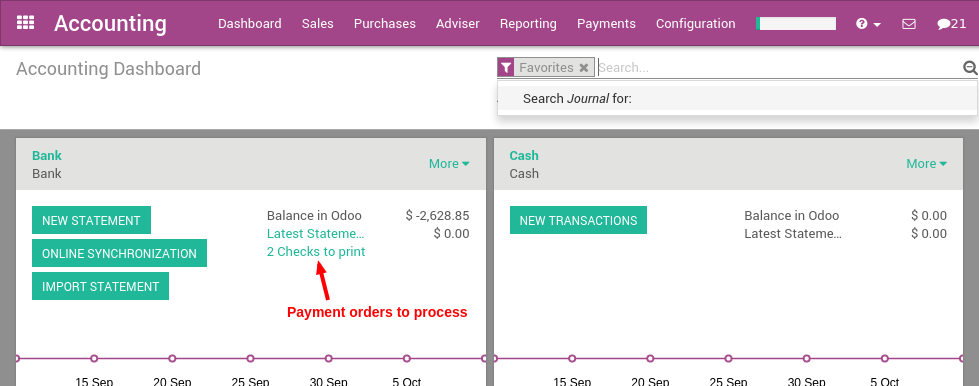Click the funnel filter icon
This screenshot has width=979, height=386.
pyautogui.click(x=506, y=67)
